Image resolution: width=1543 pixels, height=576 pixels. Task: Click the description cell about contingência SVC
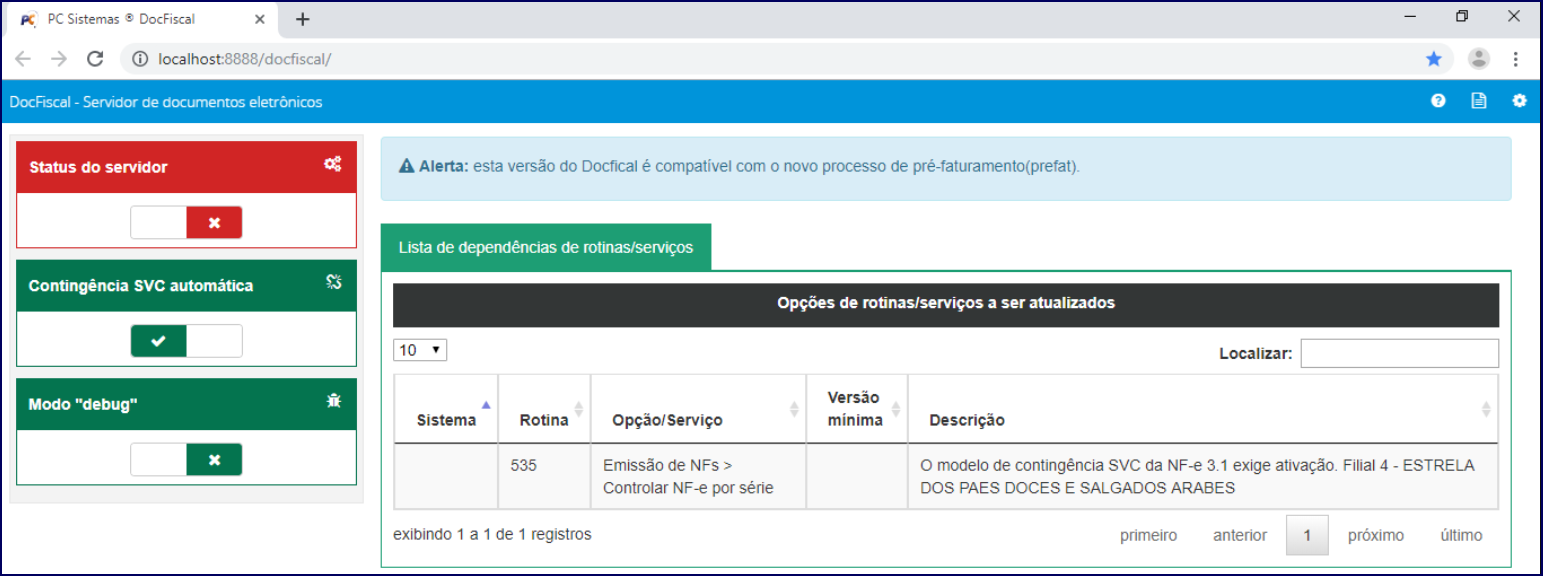point(1203,477)
